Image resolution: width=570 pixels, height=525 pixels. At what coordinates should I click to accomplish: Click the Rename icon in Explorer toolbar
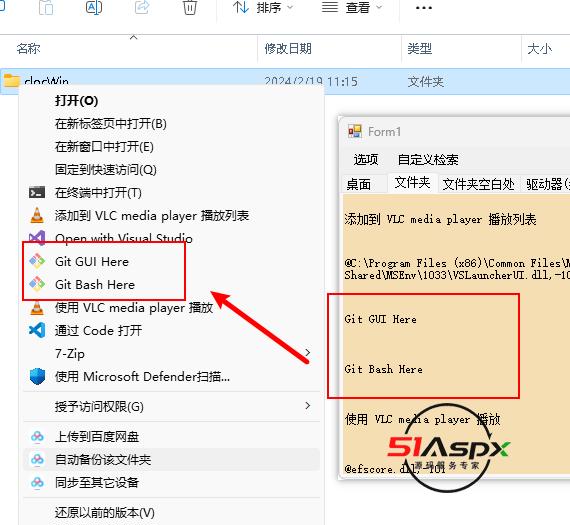click(94, 7)
